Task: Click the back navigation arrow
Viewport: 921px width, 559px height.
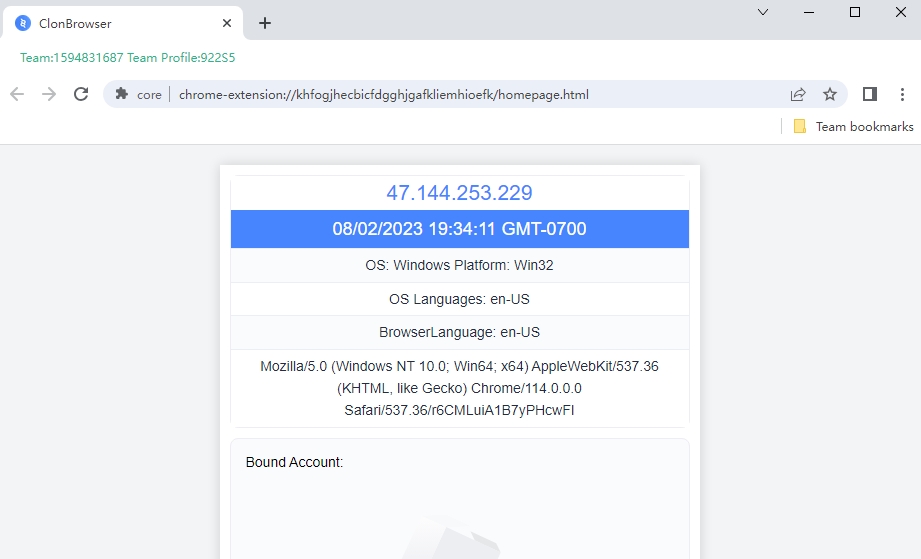Action: point(17,94)
